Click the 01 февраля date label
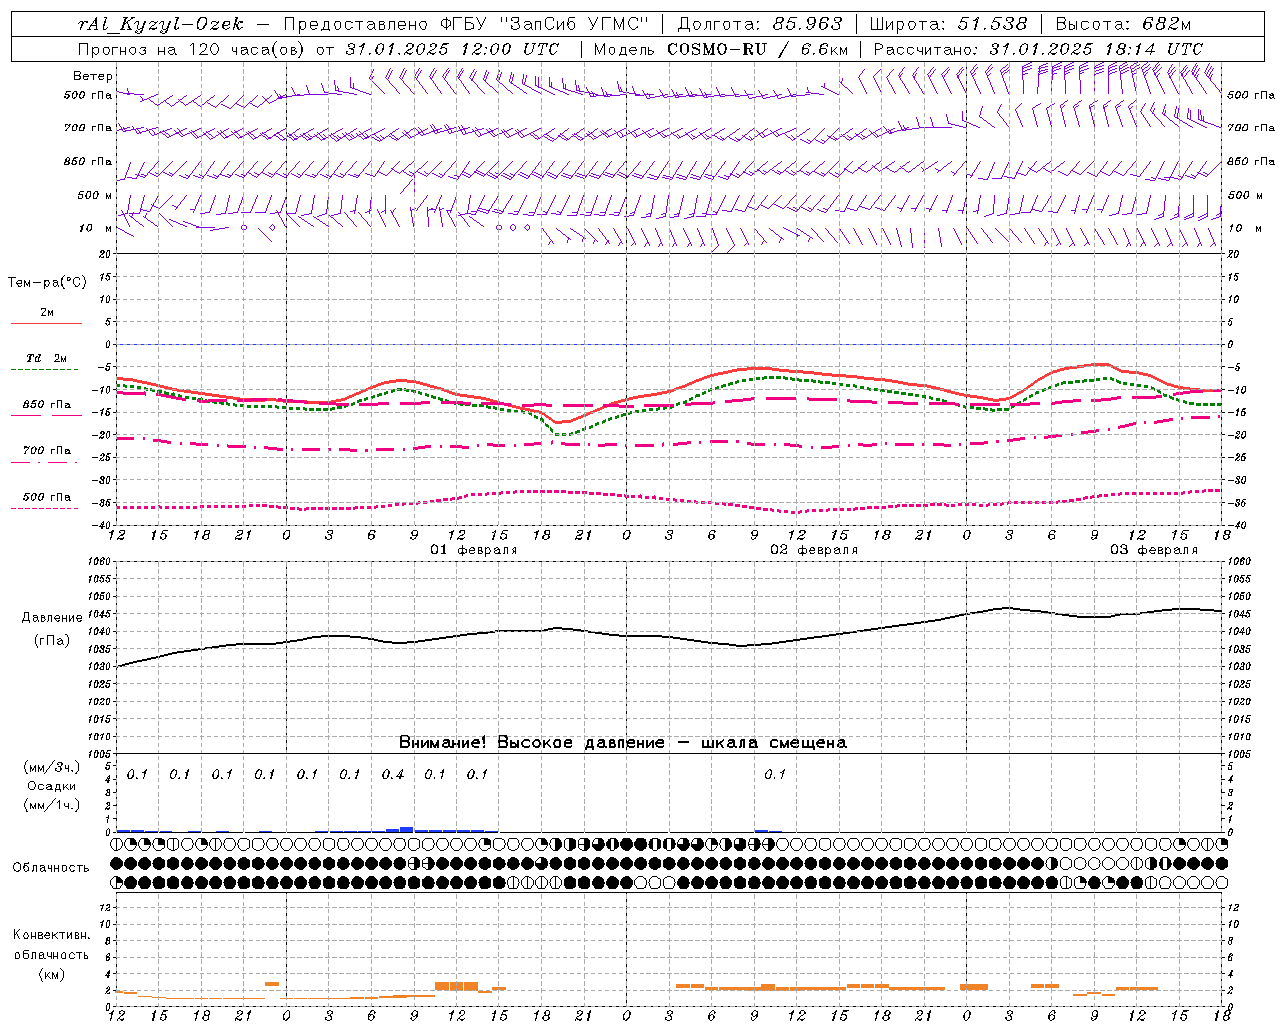The image size is (1280, 1024). (x=474, y=550)
